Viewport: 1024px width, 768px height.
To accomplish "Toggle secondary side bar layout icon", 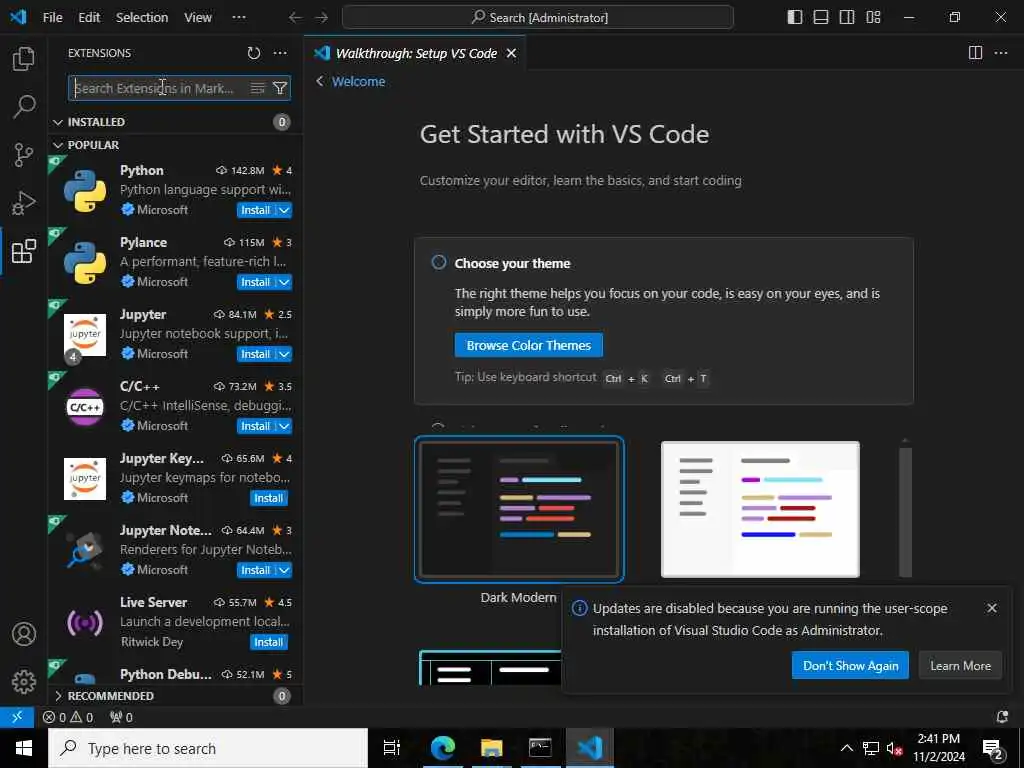I will [847, 18].
